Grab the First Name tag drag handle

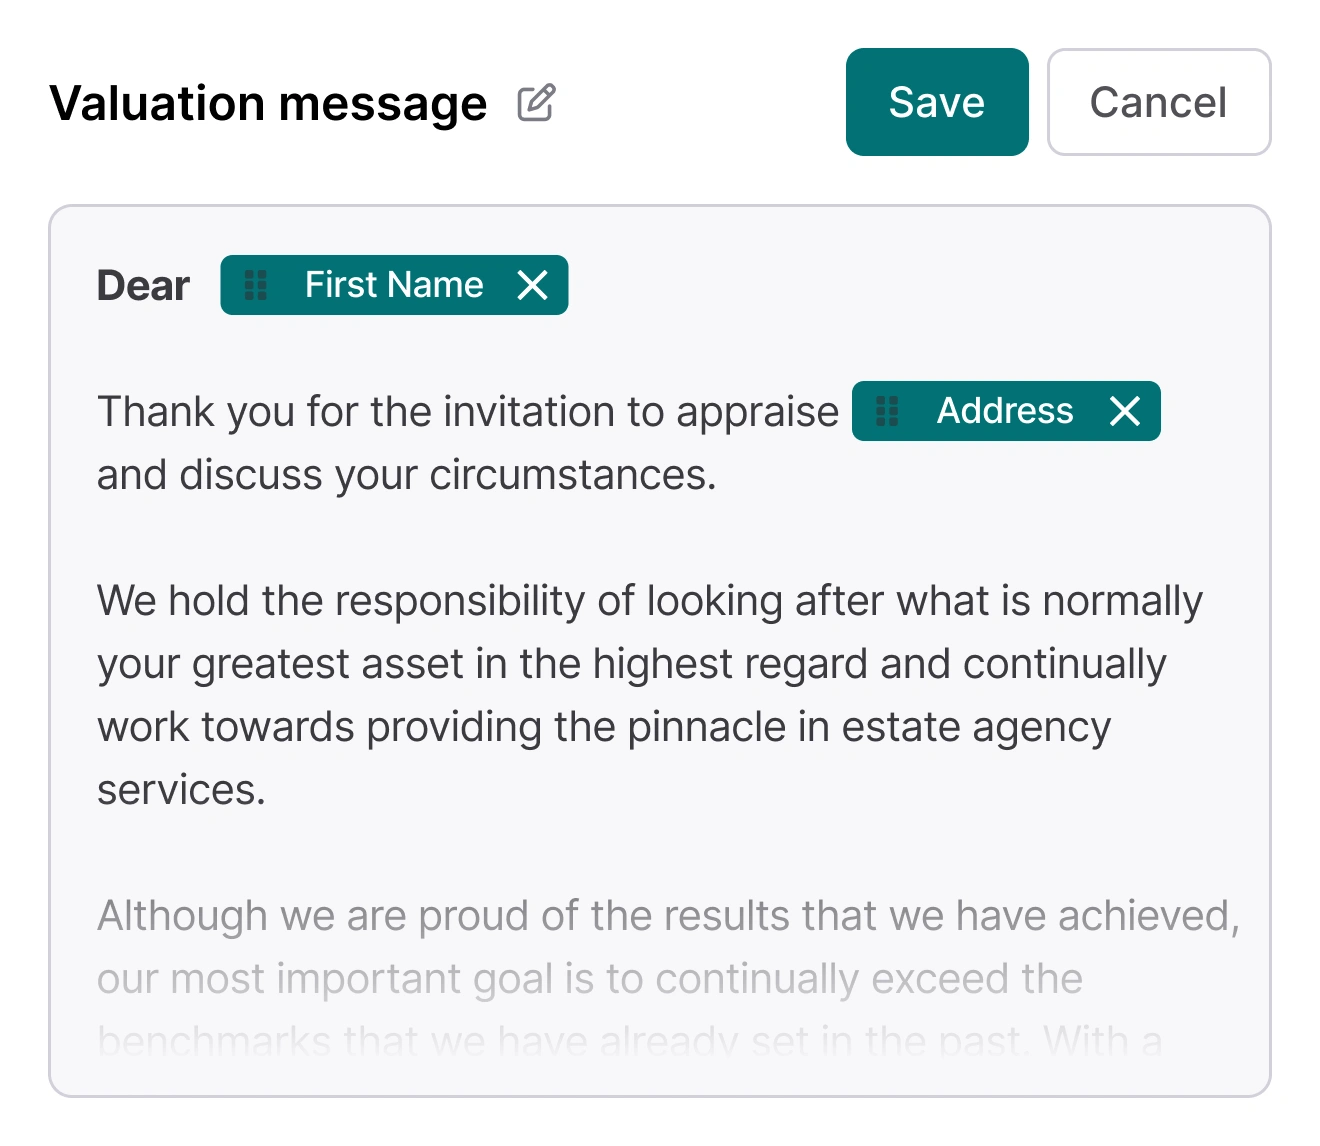(256, 285)
